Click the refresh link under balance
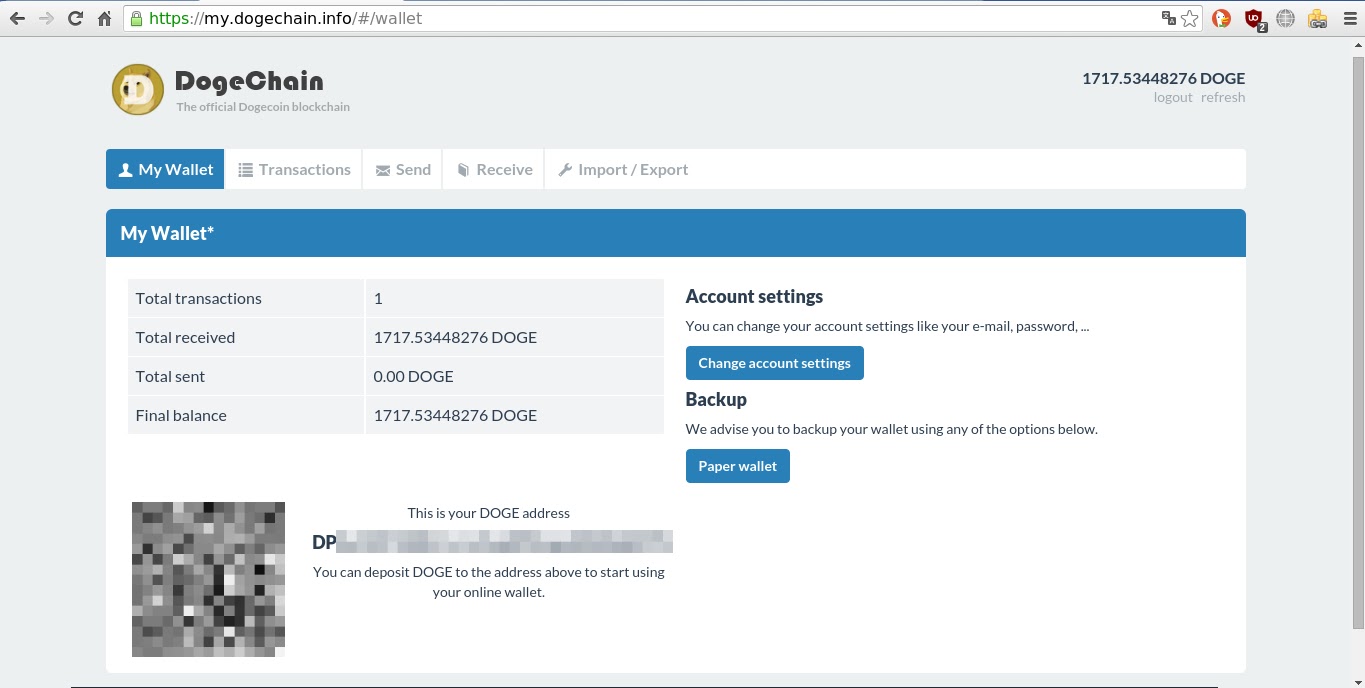Image resolution: width=1365 pixels, height=688 pixels. pos(1223,97)
